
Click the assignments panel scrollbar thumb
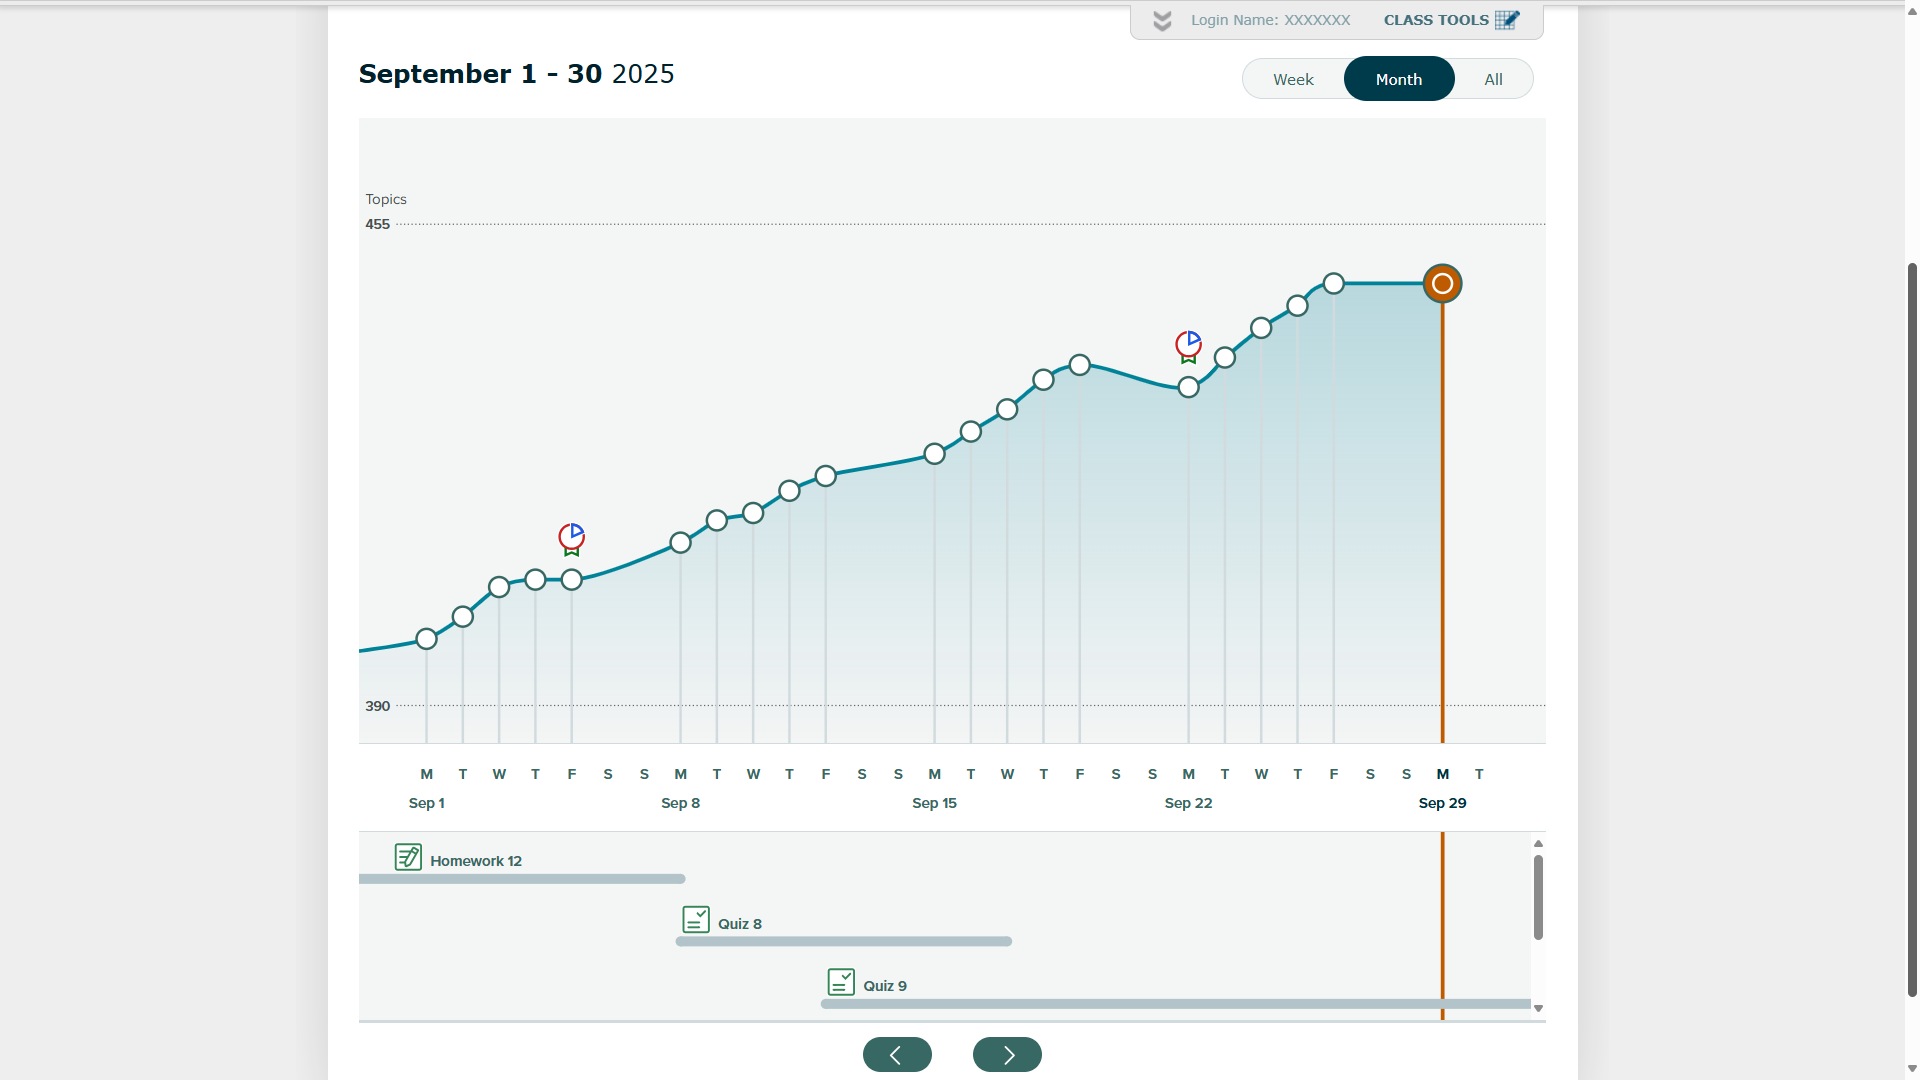tap(1538, 897)
